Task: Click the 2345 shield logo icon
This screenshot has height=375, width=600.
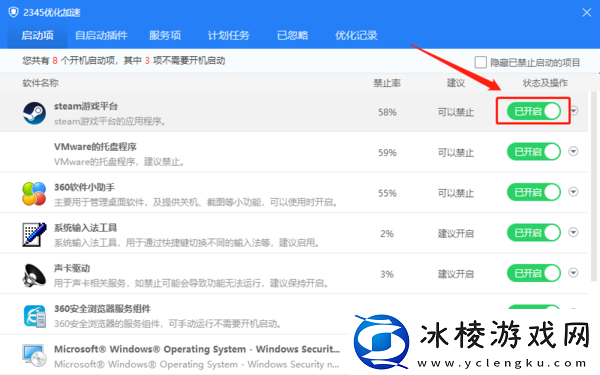Action: (13, 12)
